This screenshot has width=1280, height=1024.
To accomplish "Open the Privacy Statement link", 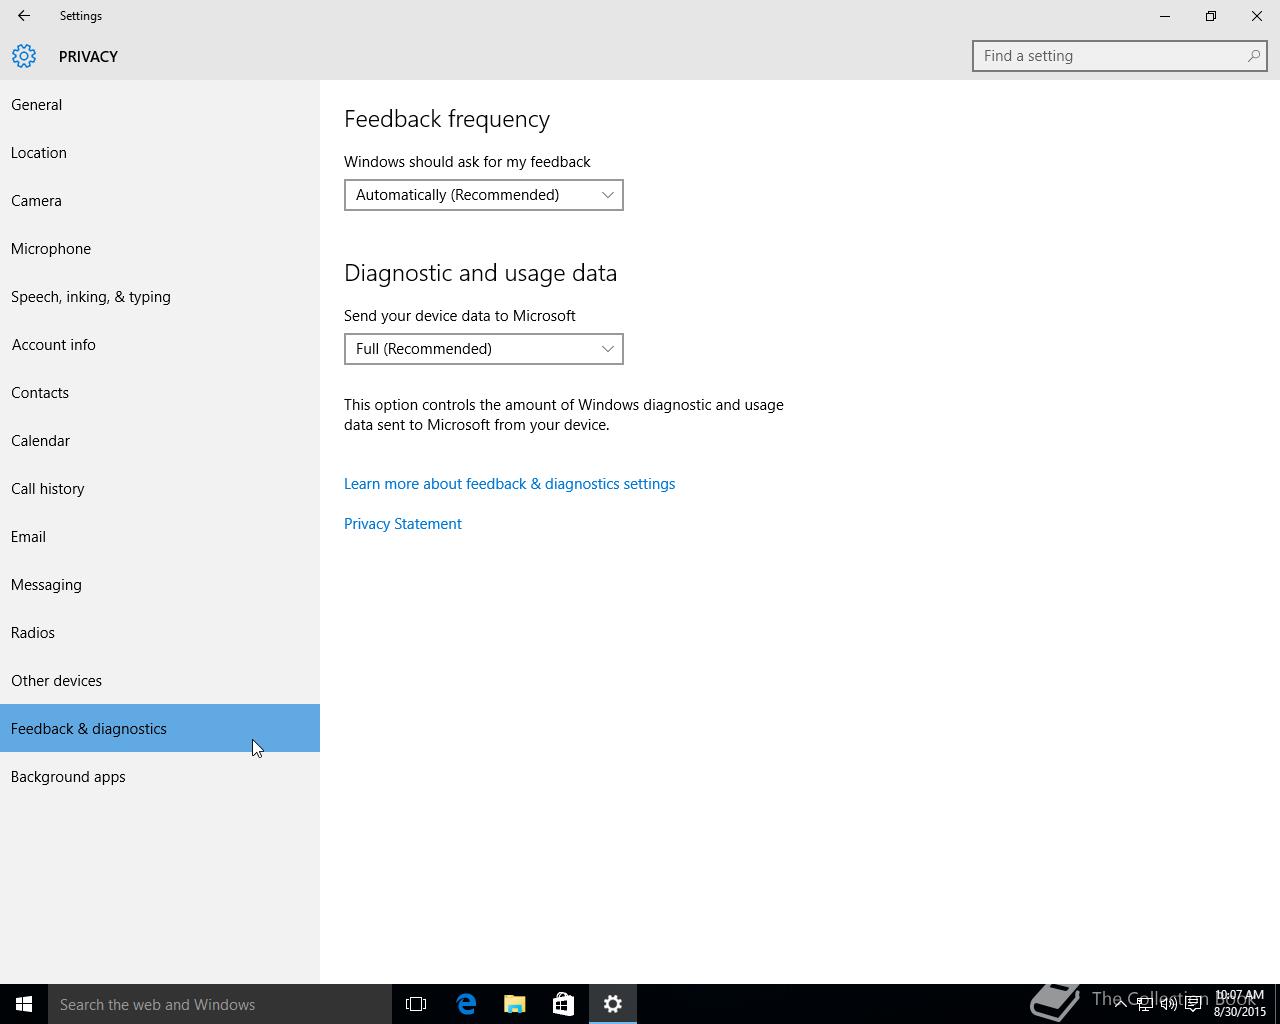I will coord(403,524).
